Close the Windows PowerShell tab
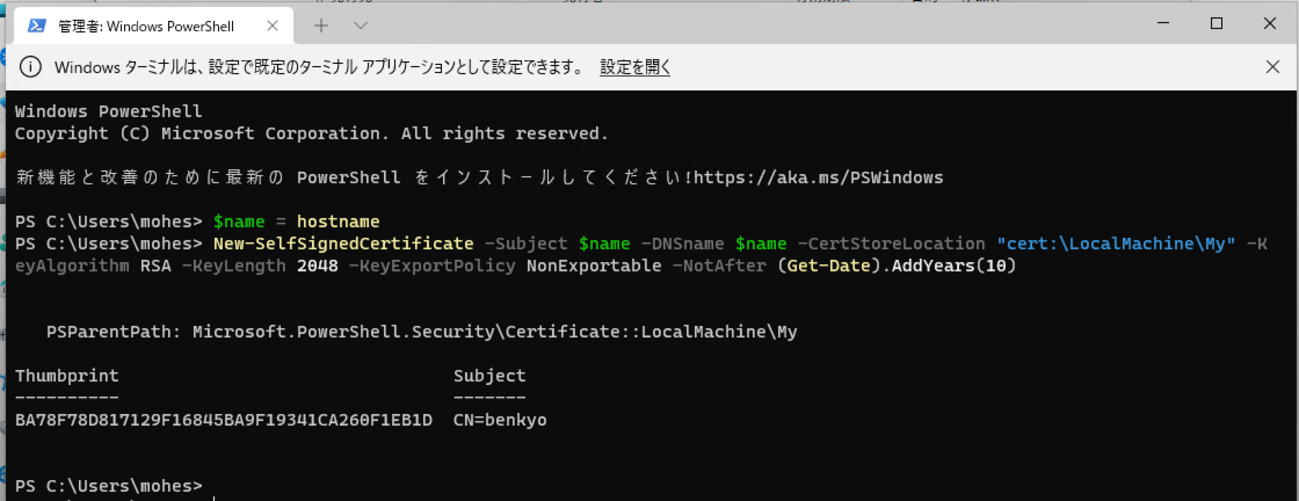Screen dimensions: 1299x501 274,25
